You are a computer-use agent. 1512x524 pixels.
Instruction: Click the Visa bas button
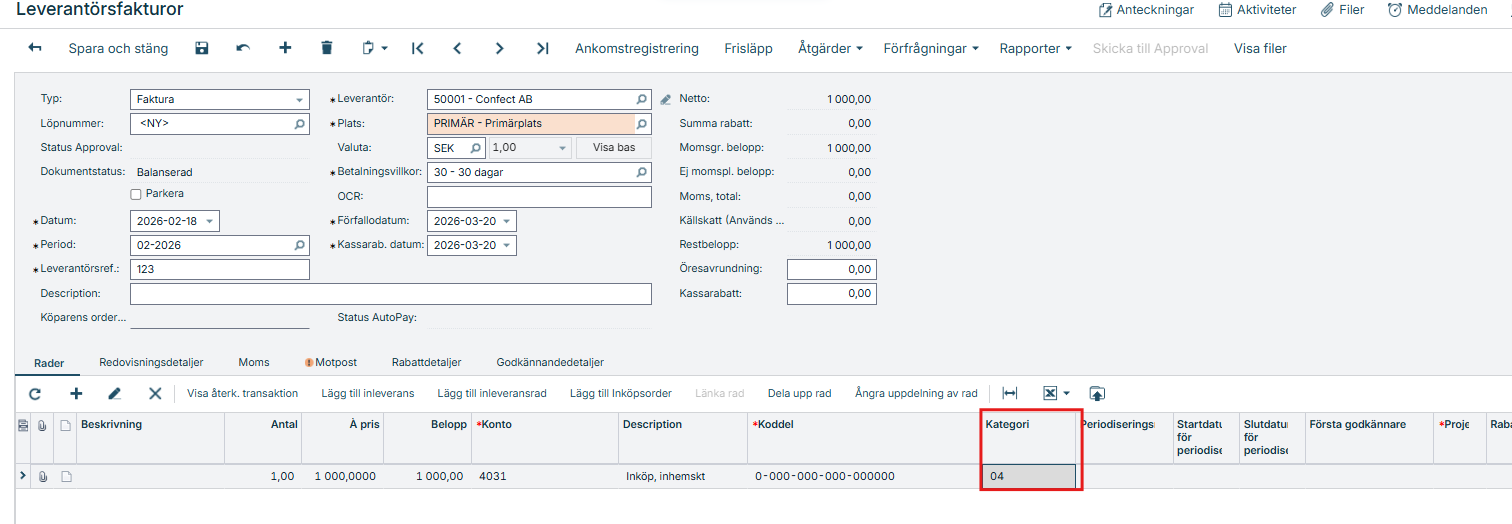(614, 148)
